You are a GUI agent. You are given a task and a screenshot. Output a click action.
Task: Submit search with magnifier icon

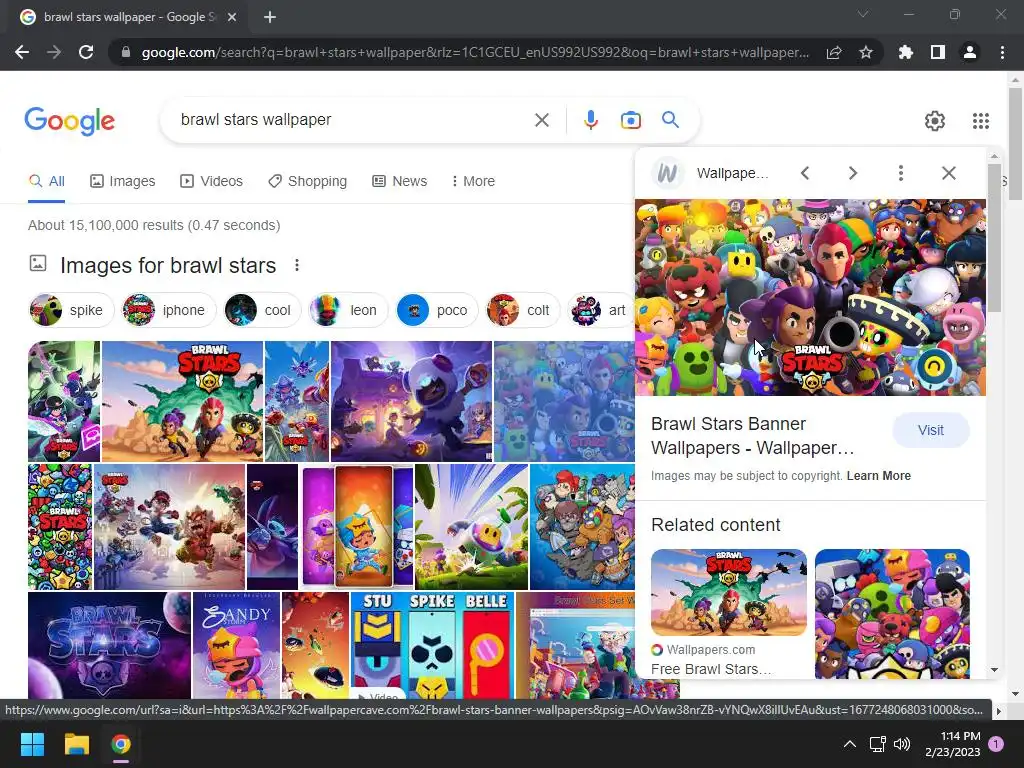[670, 120]
